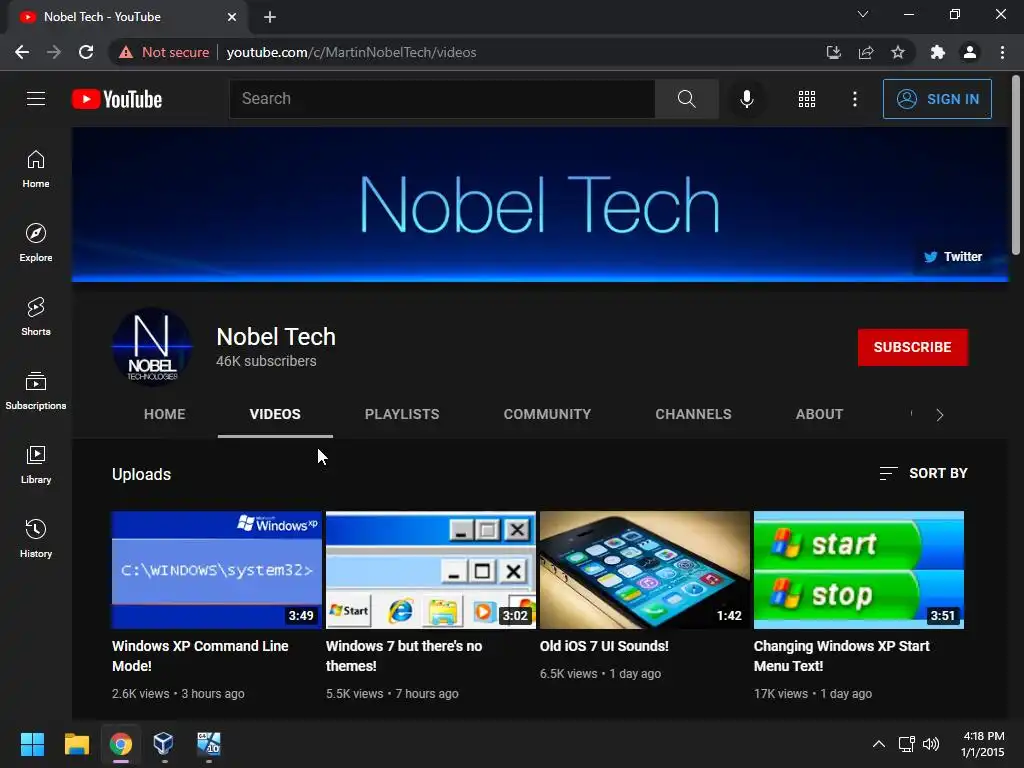Open Changing Windows XP Start Menu Text title

point(841,656)
